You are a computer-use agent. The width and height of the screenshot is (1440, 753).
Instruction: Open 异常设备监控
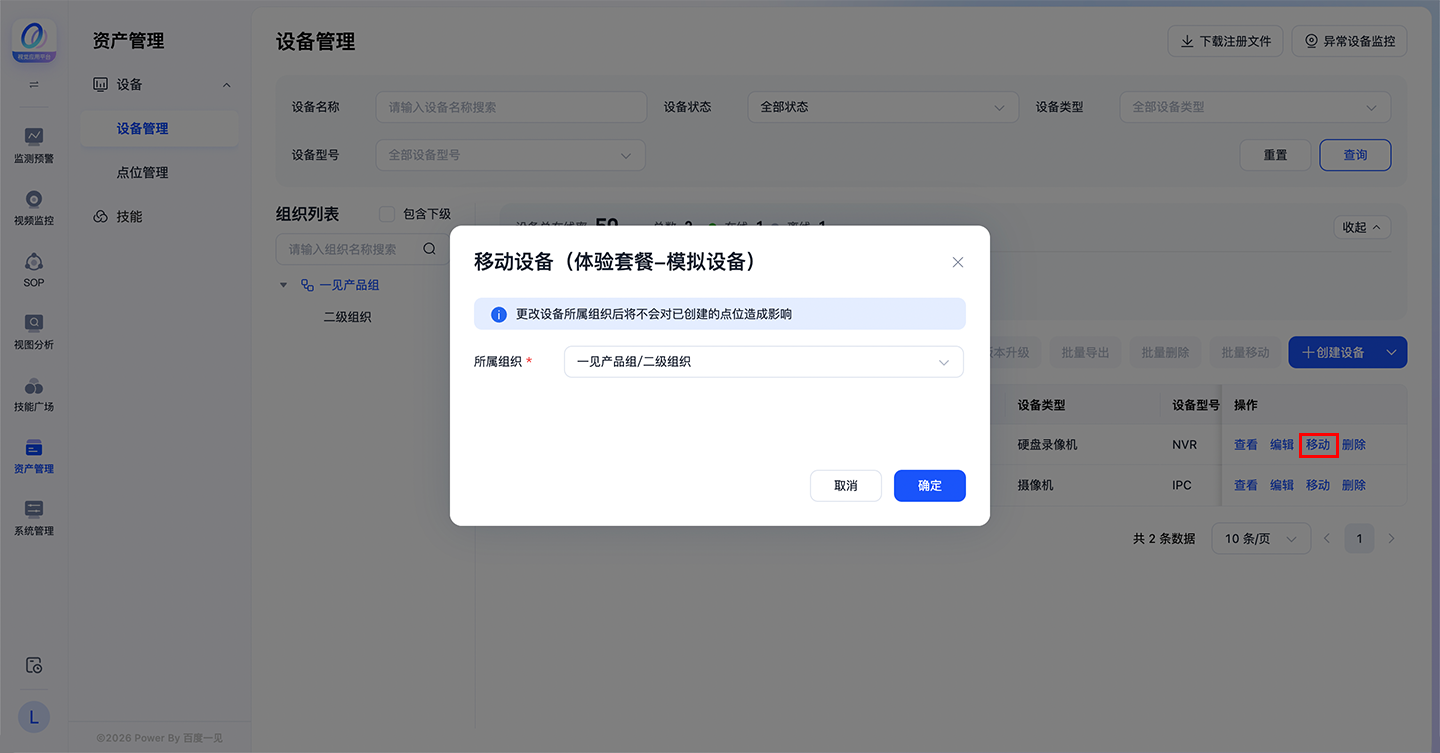1350,41
